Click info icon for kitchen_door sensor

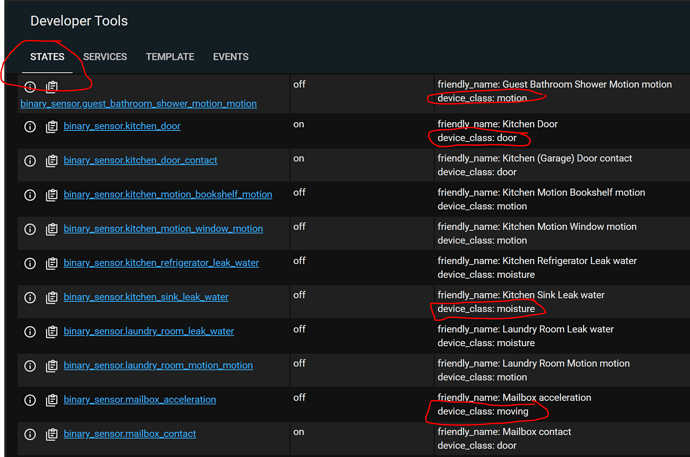(30, 127)
